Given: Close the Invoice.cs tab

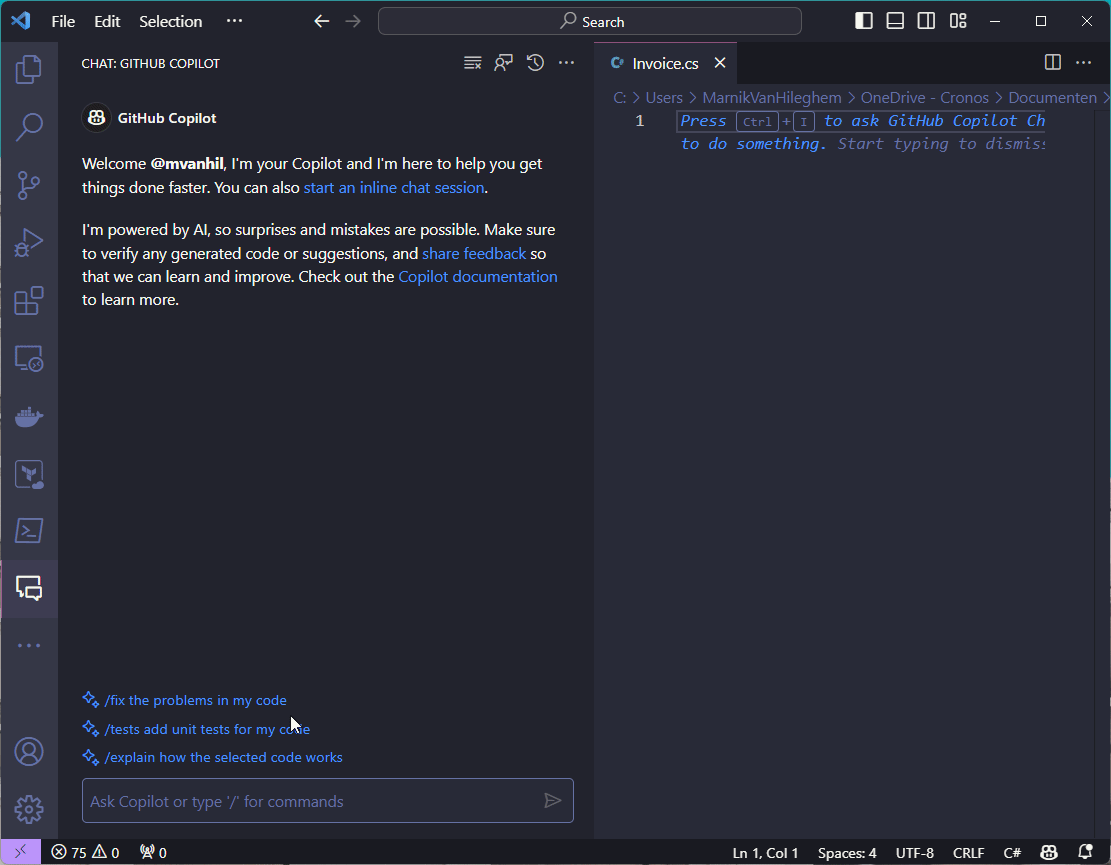Looking at the screenshot, I should point(720,63).
